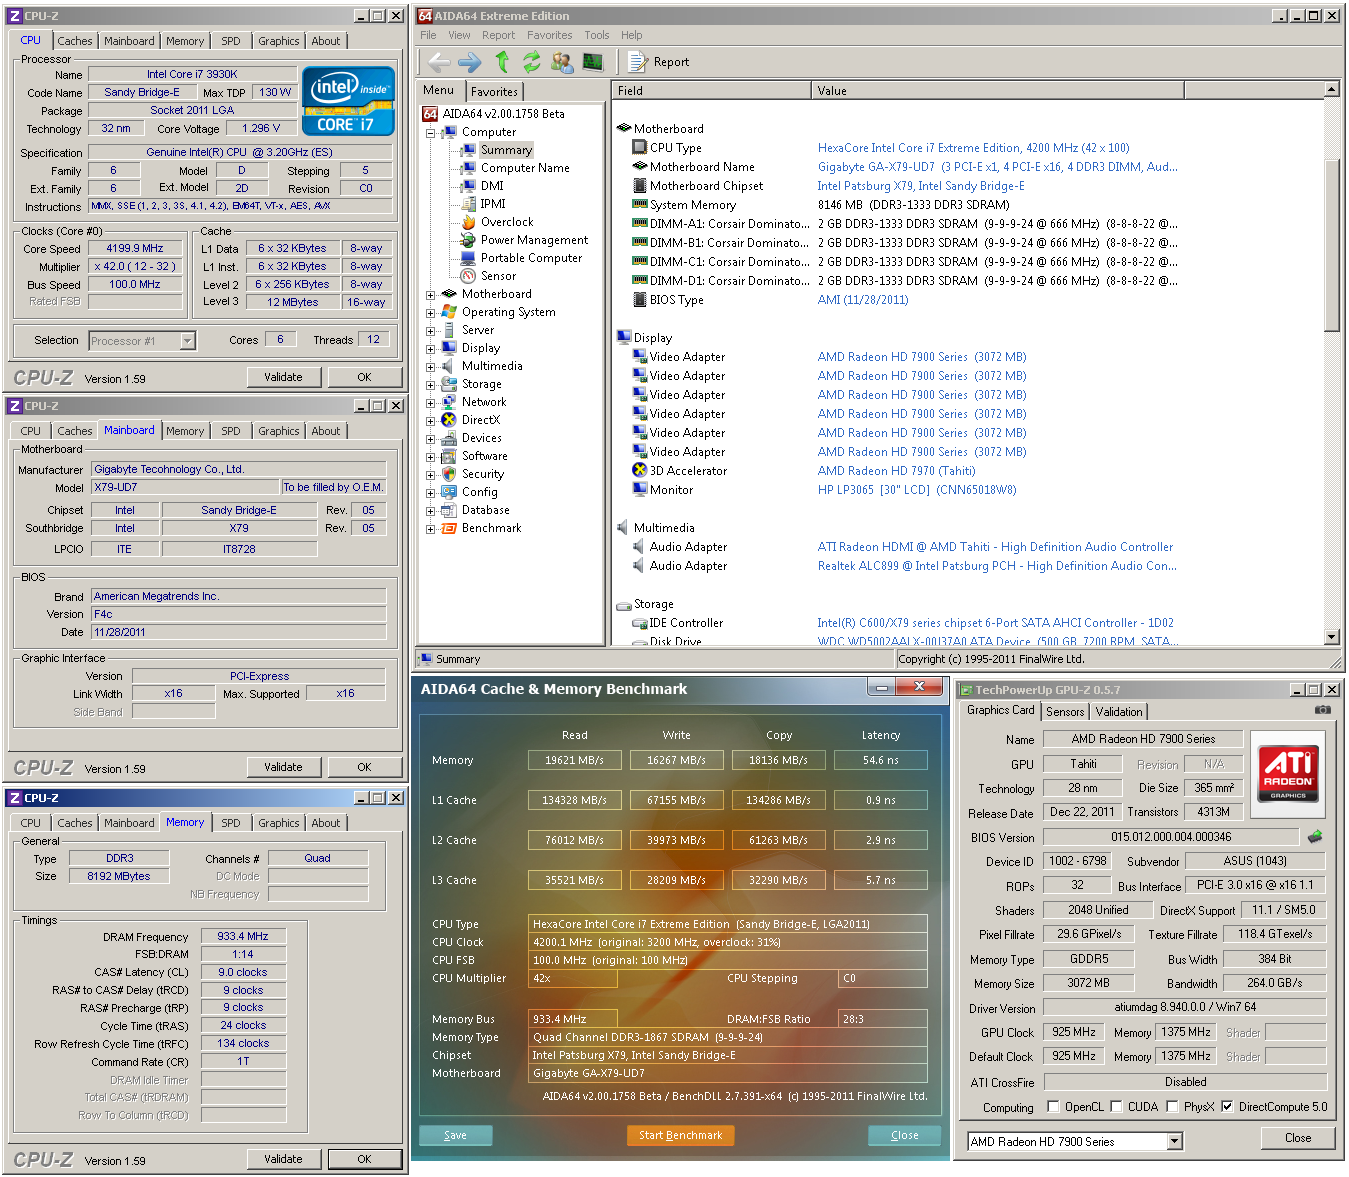Expand the Storage node in AIDA64 tree
1349x1177 pixels.
click(430, 384)
